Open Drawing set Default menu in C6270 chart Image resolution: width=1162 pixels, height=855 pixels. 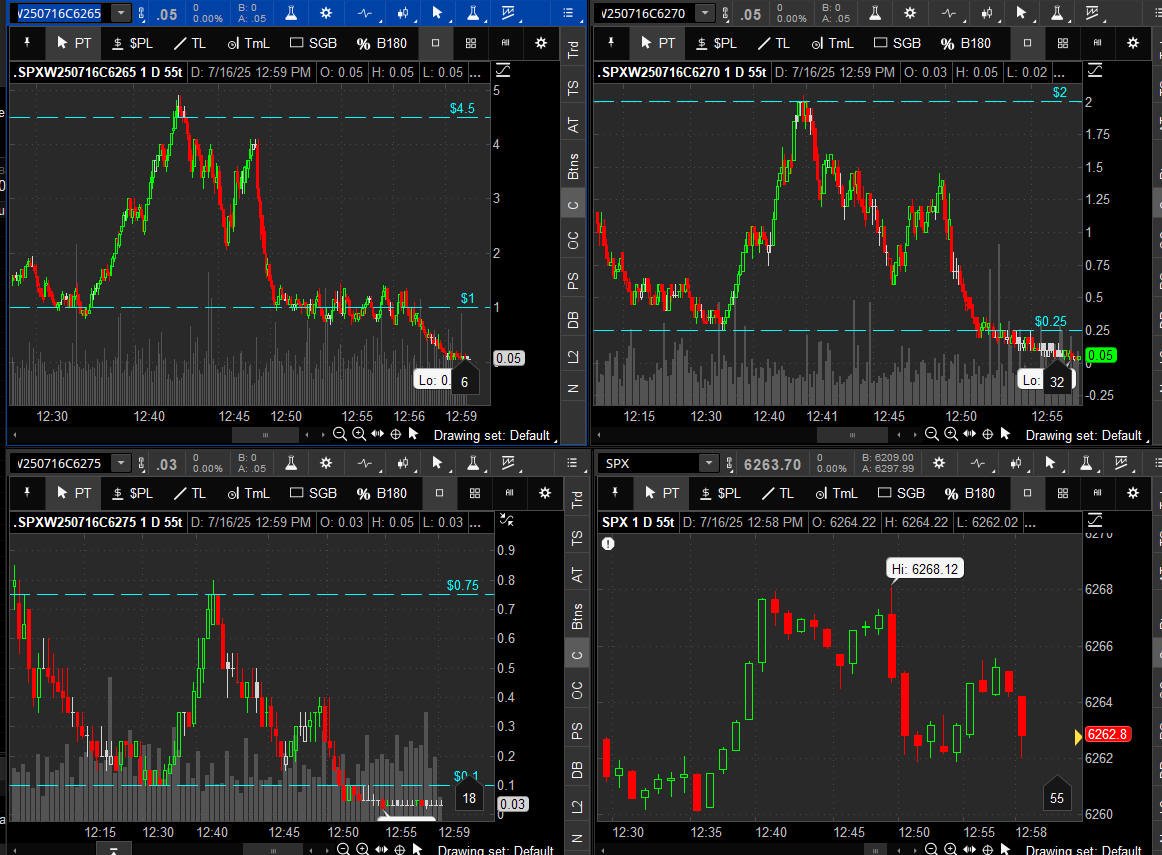(x=1083, y=435)
